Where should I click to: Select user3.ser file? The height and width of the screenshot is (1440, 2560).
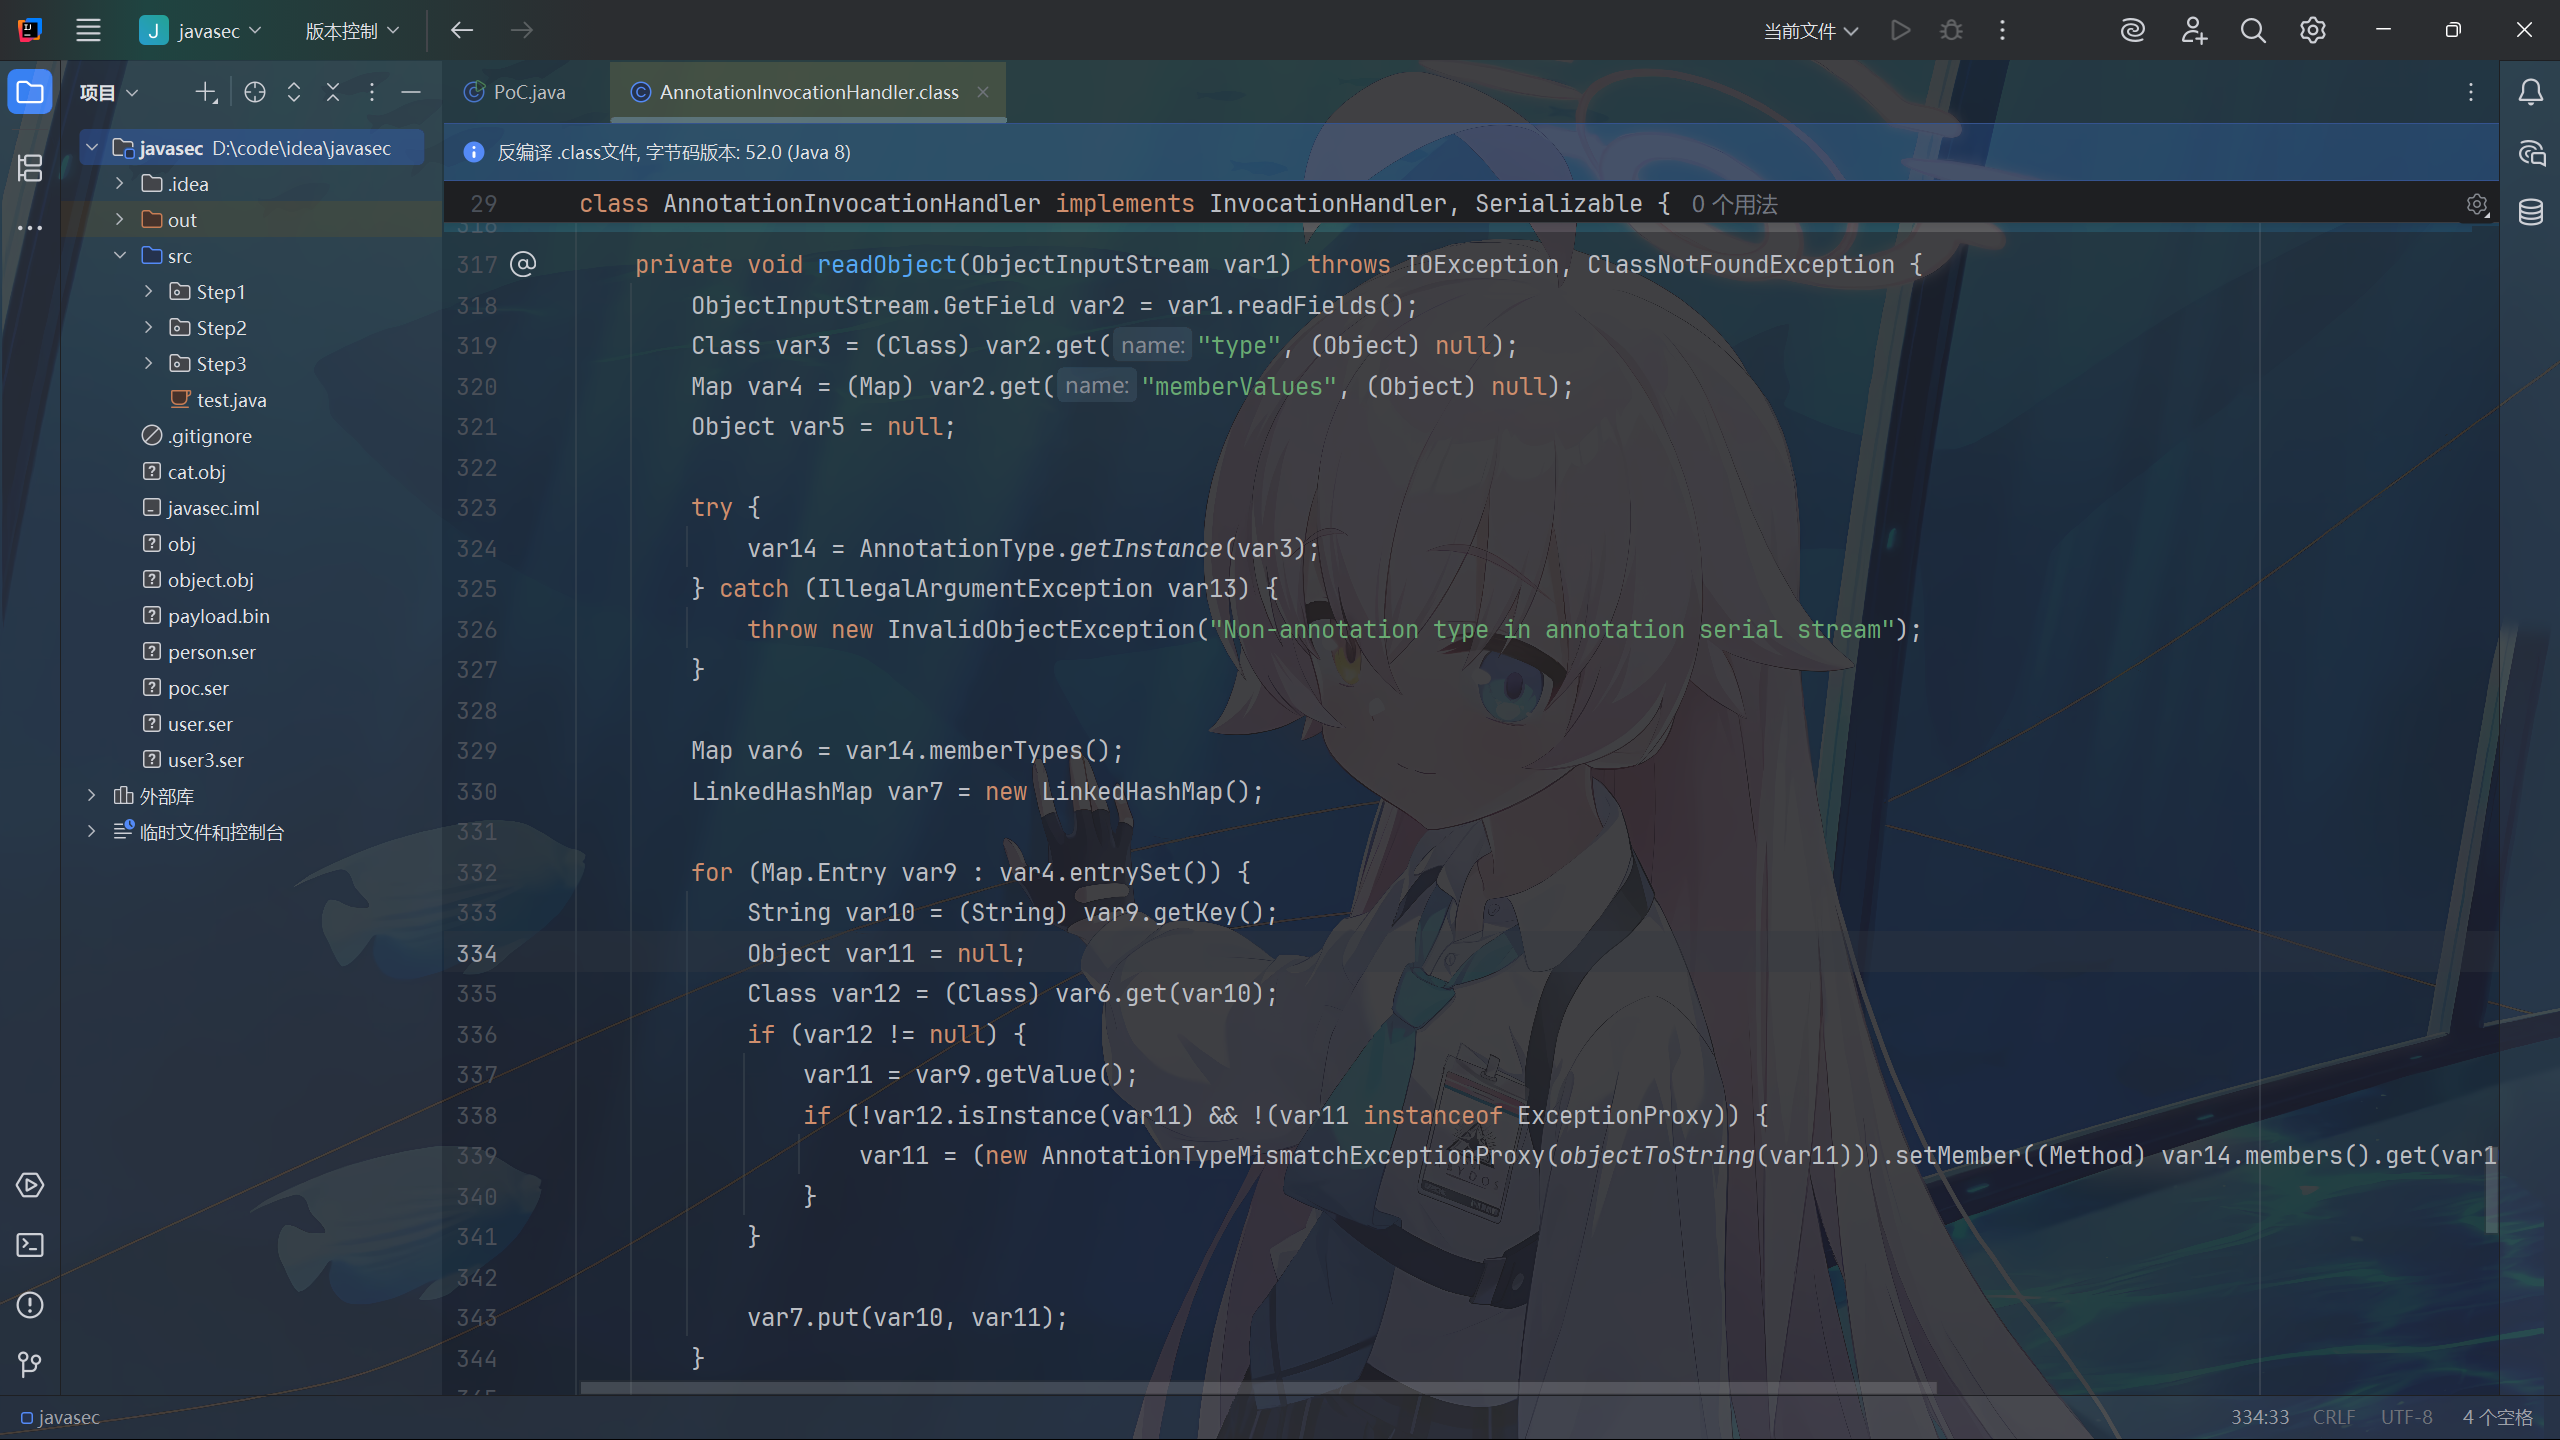coord(205,760)
